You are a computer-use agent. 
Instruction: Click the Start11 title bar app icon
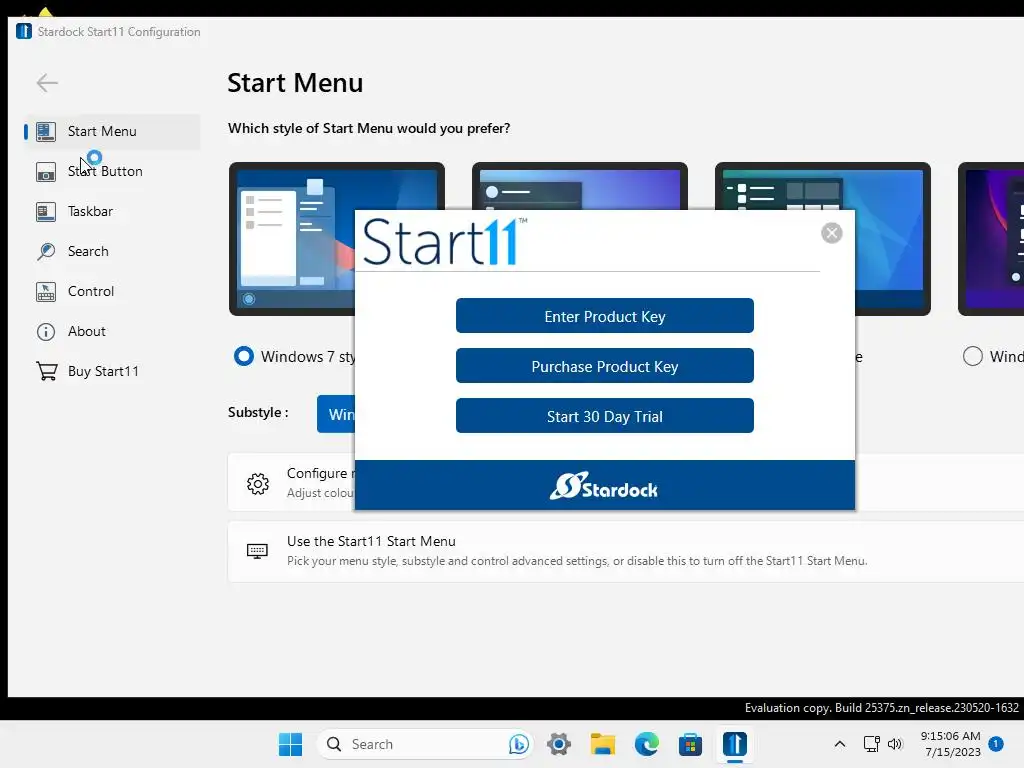tap(24, 31)
